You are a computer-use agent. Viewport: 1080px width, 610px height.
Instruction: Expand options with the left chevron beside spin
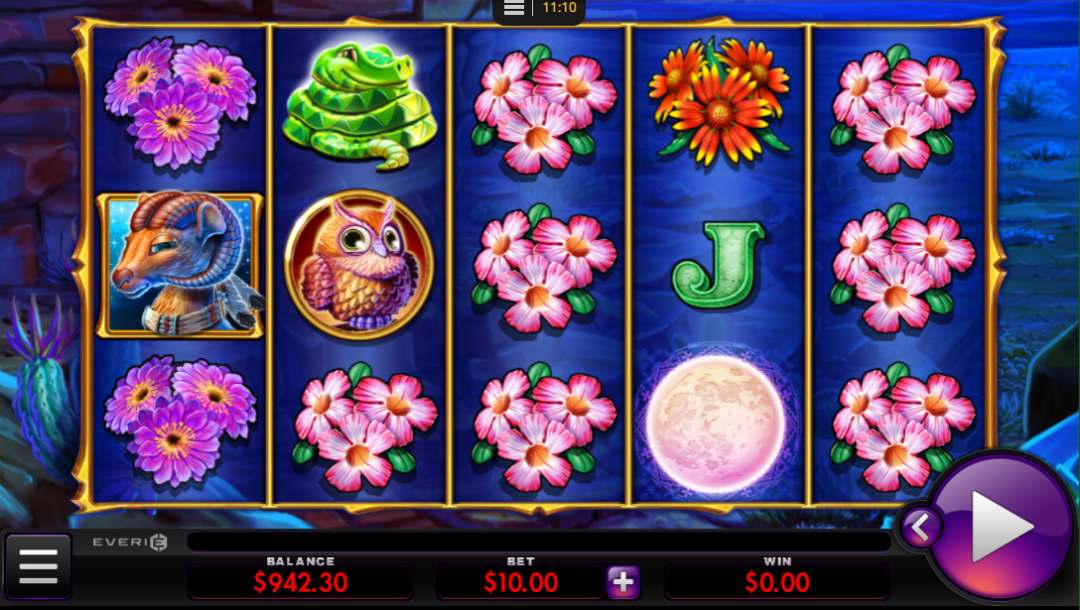pos(921,529)
